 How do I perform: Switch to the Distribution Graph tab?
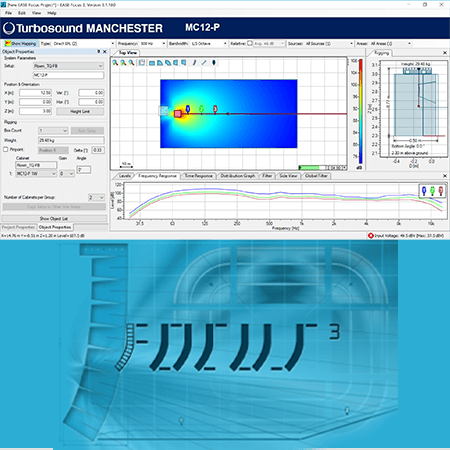point(238,176)
